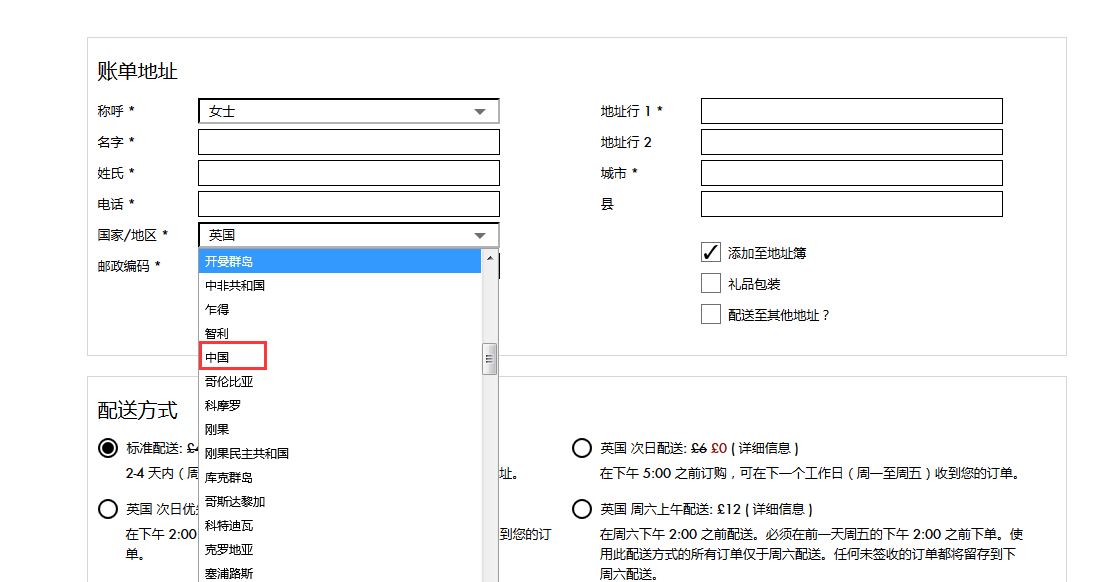
Task: Check the 配送至其他地址 checkbox
Action: pyautogui.click(x=711, y=314)
